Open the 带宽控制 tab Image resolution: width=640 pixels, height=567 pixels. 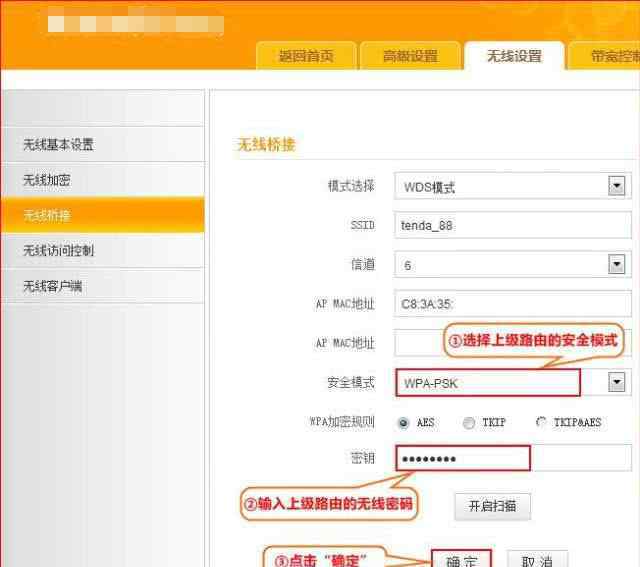(610, 56)
